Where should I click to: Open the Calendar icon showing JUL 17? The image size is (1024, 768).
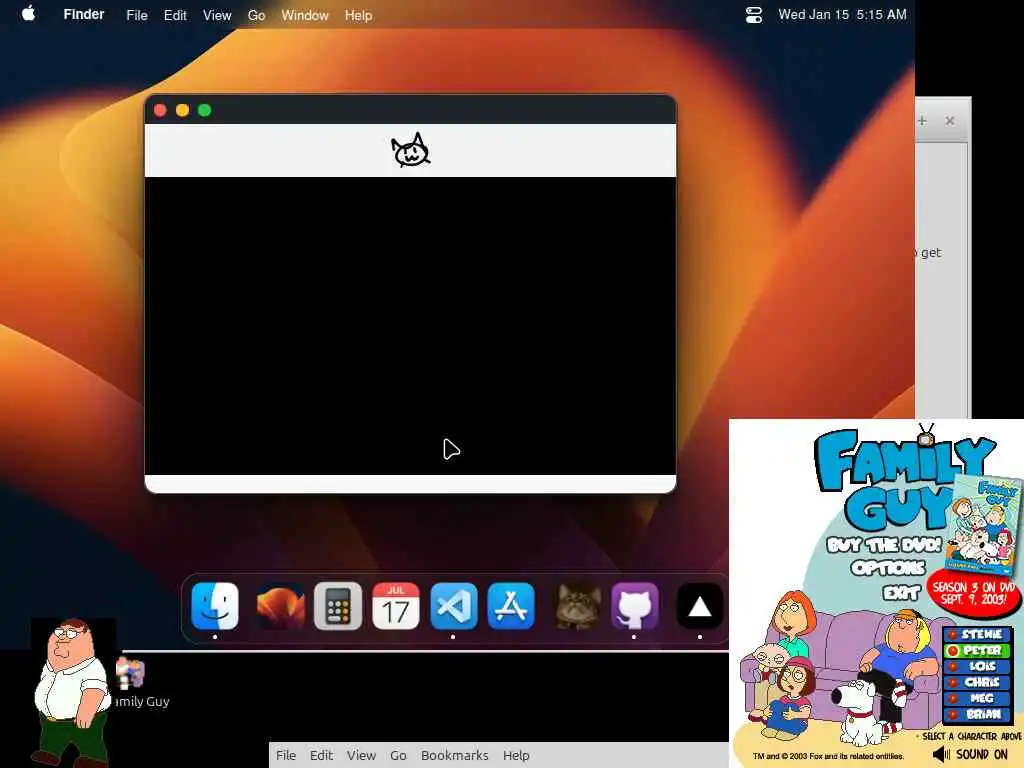click(x=396, y=605)
